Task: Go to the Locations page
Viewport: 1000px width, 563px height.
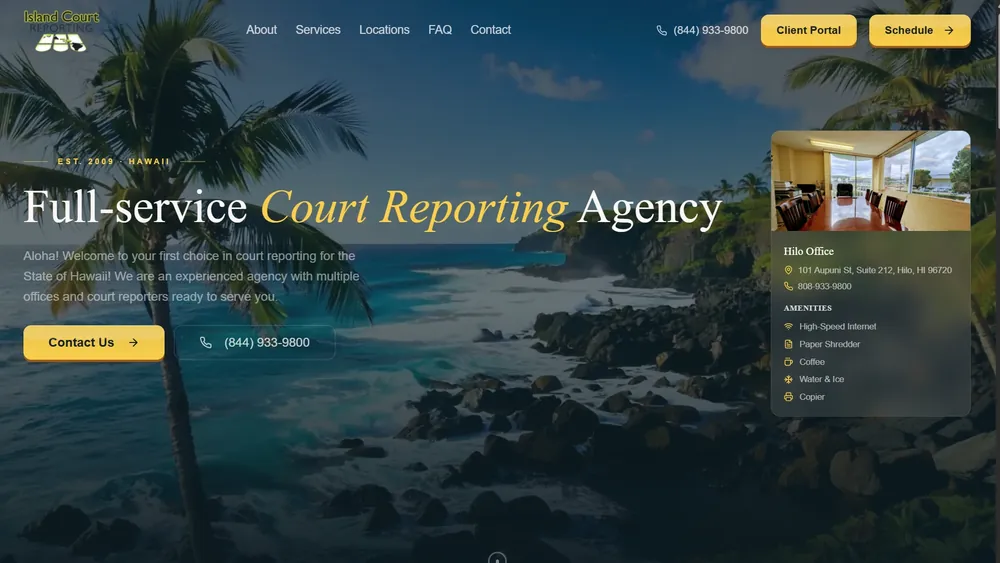Action: tap(384, 30)
